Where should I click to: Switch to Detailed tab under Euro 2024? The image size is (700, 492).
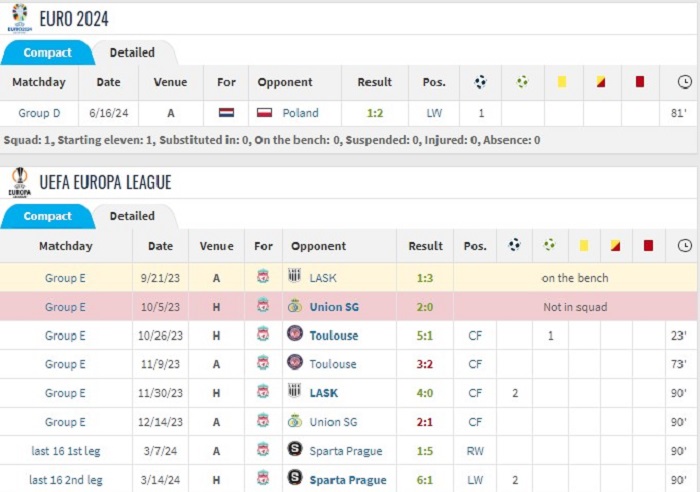pyautogui.click(x=132, y=53)
